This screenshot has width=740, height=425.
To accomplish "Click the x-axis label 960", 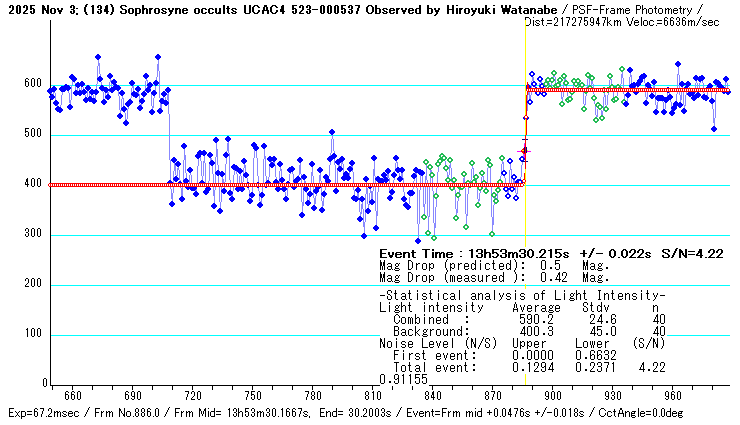I will [673, 395].
